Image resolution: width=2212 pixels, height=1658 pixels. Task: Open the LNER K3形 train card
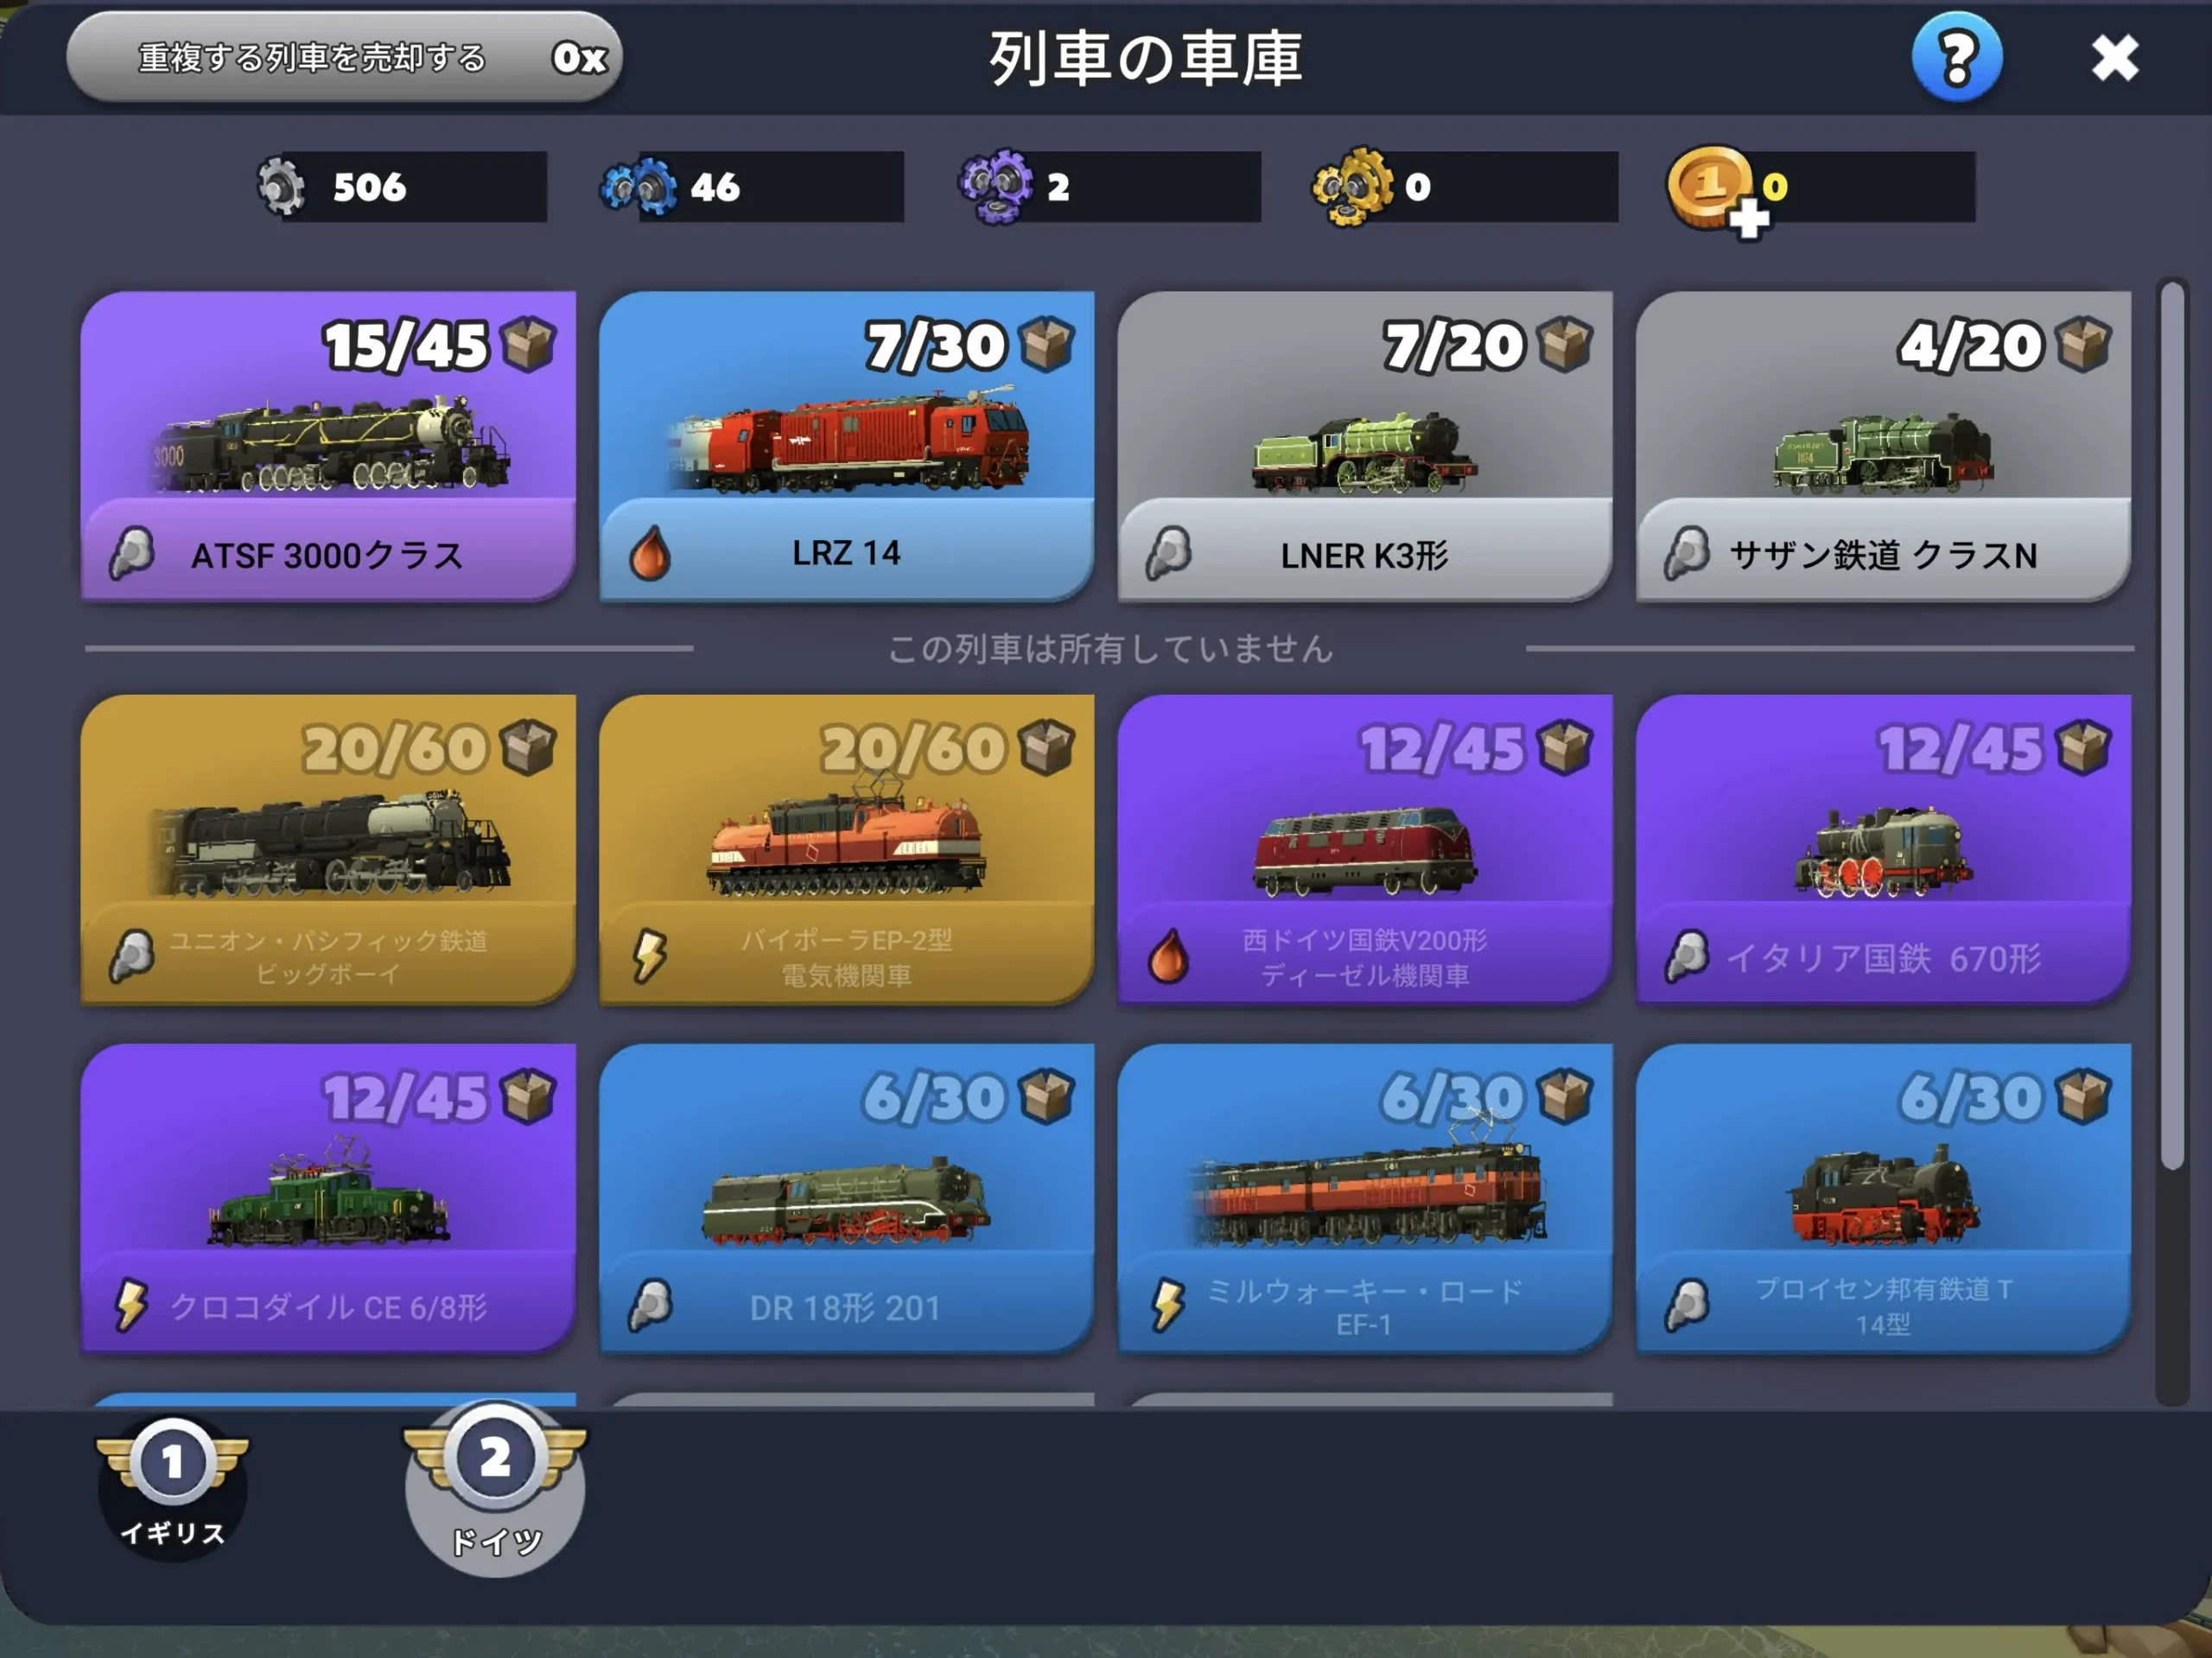(x=1364, y=446)
